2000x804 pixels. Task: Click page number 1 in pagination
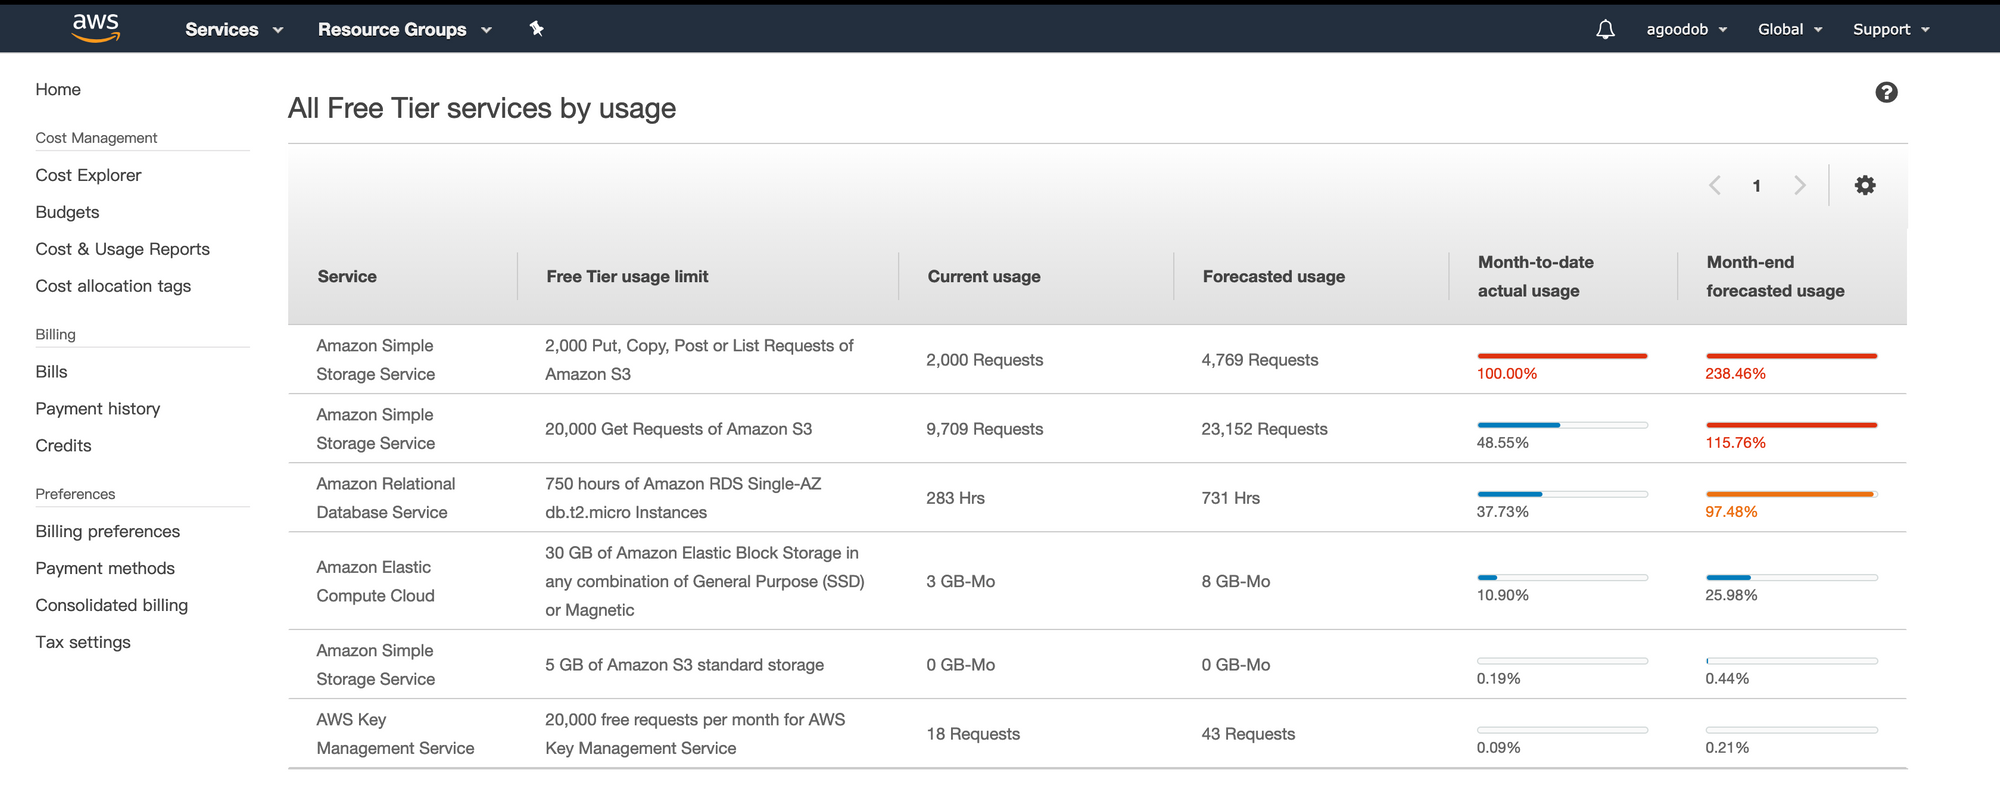point(1756,186)
